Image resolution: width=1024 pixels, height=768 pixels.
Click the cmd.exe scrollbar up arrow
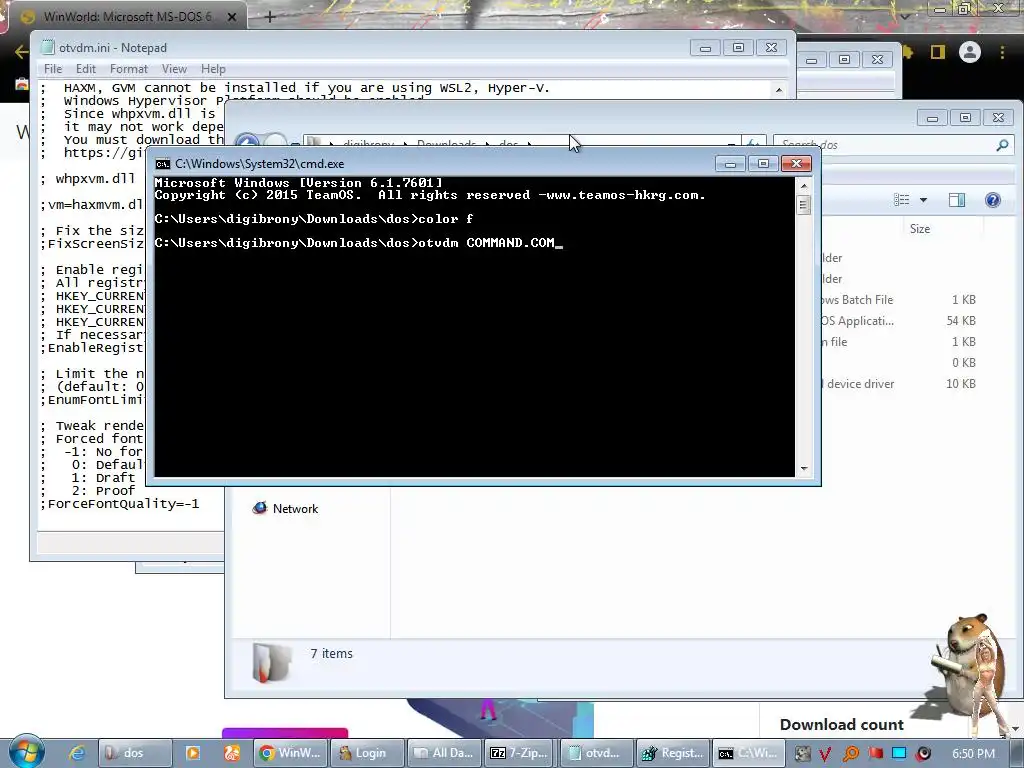coord(804,186)
